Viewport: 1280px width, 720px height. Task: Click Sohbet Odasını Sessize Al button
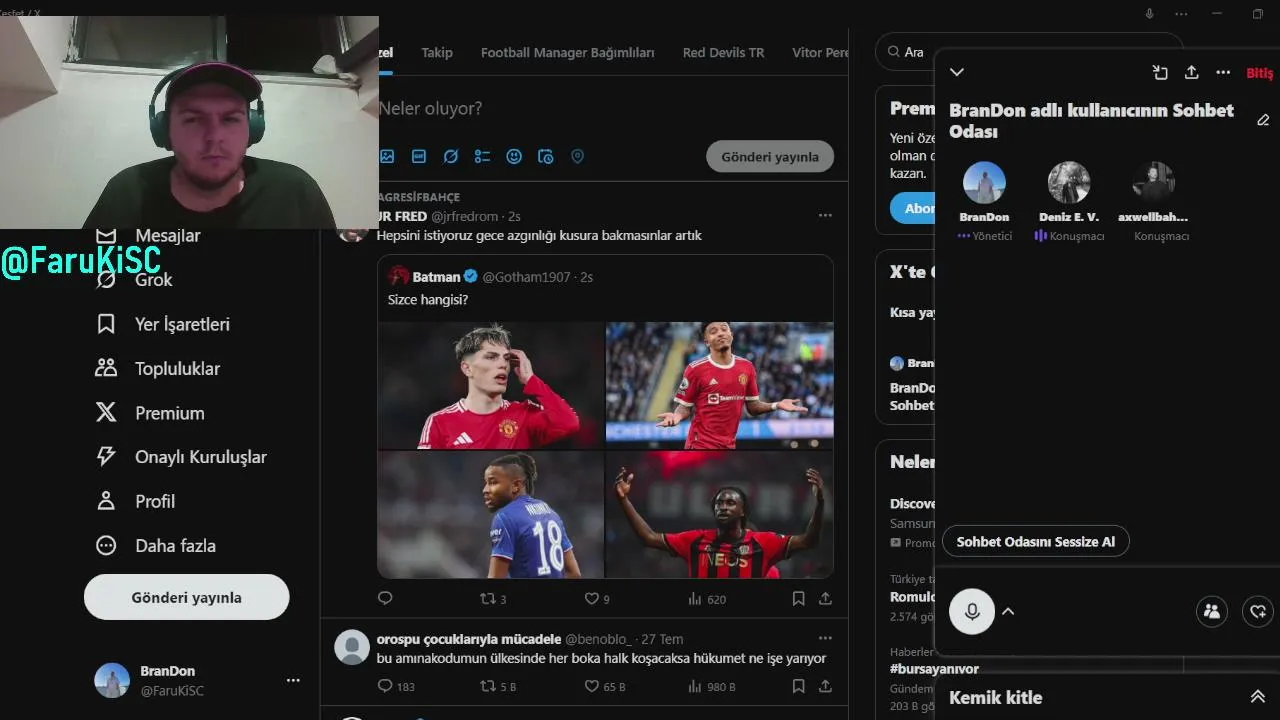[x=1035, y=541]
